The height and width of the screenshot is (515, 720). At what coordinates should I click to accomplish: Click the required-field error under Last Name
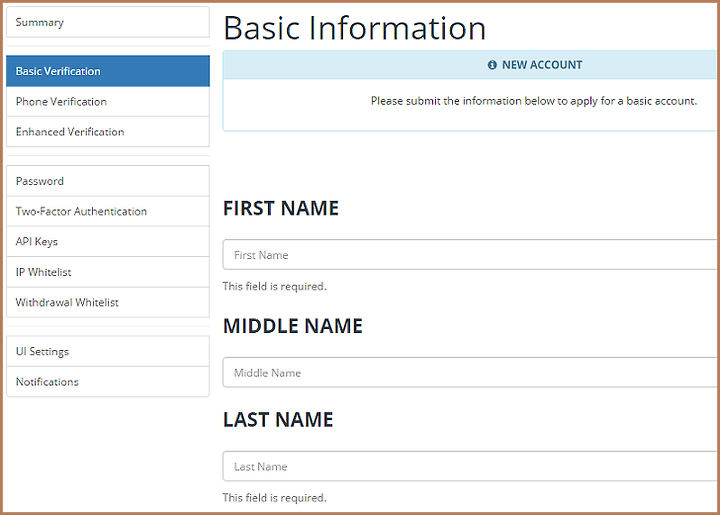[275, 498]
